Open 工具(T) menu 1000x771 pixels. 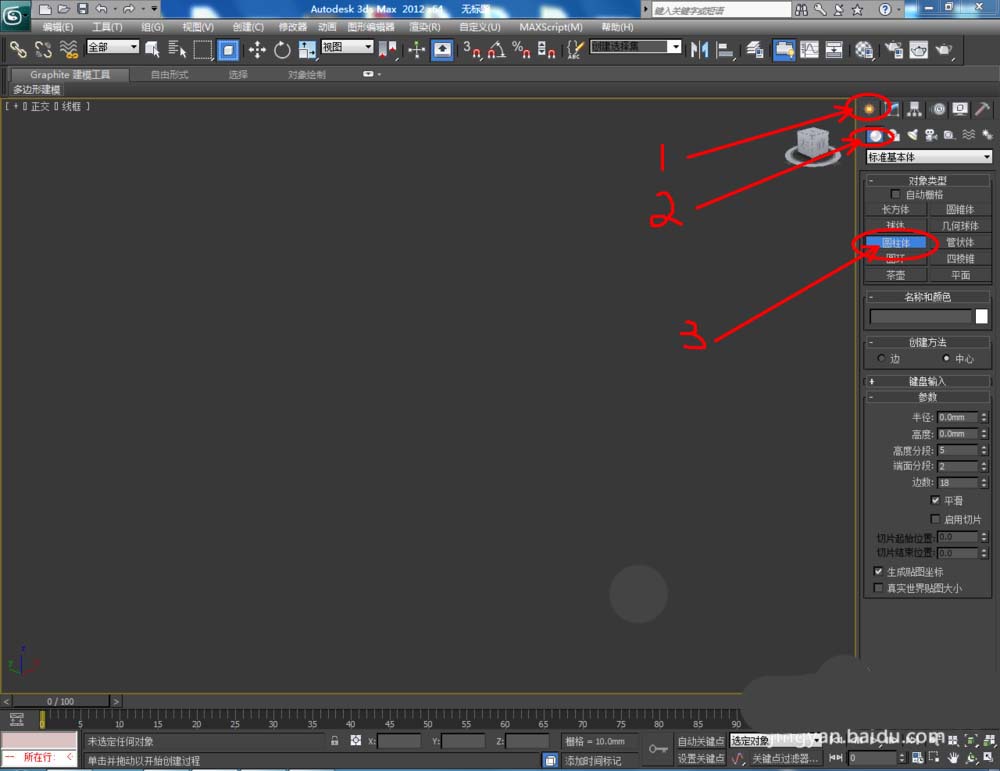(x=107, y=27)
